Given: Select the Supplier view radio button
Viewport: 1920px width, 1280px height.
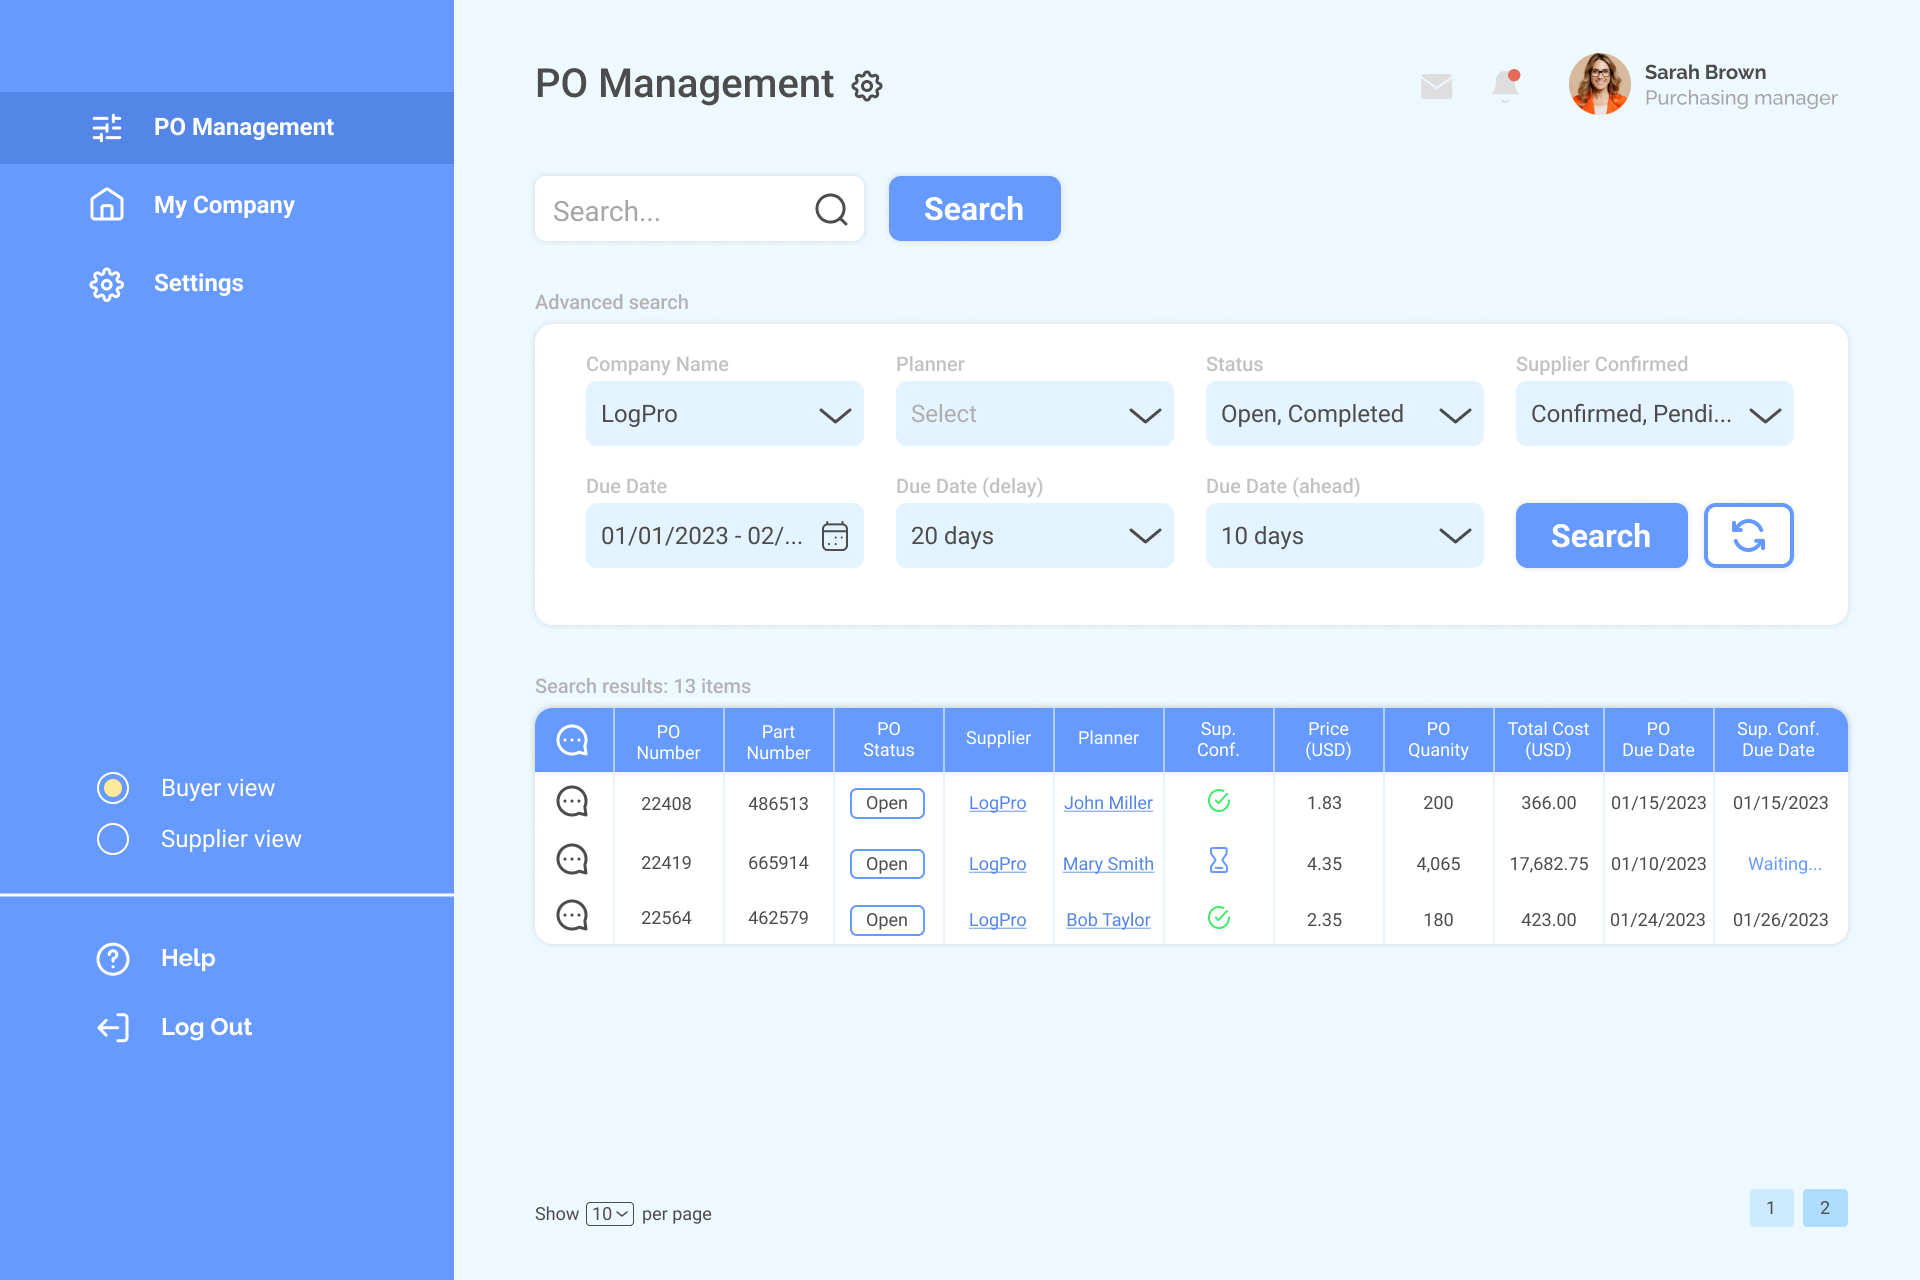Looking at the screenshot, I should 113,839.
